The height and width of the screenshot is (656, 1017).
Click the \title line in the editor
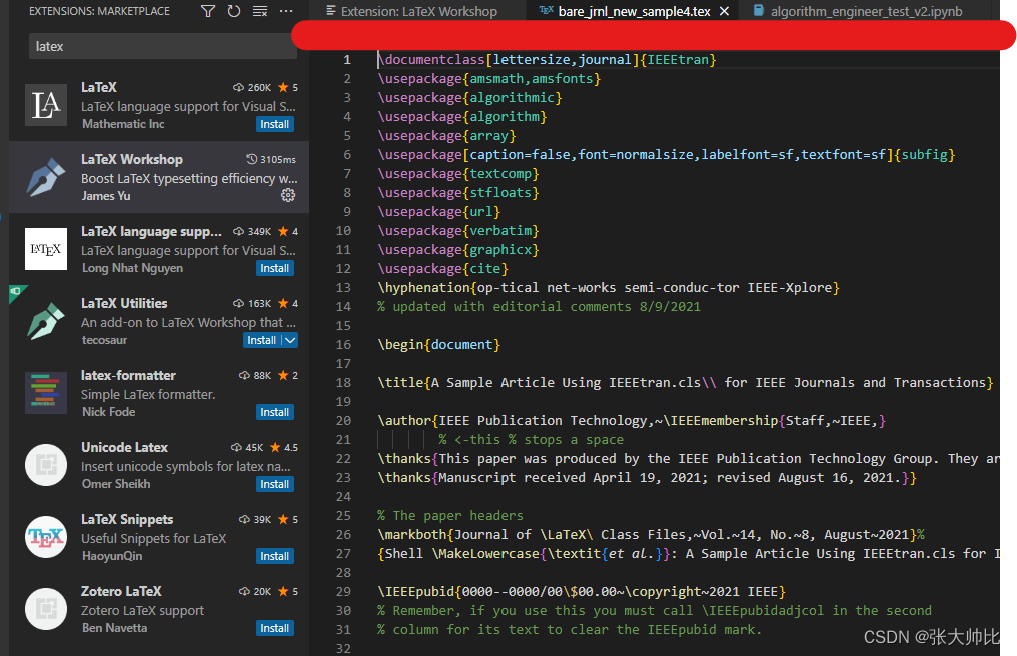[685, 382]
